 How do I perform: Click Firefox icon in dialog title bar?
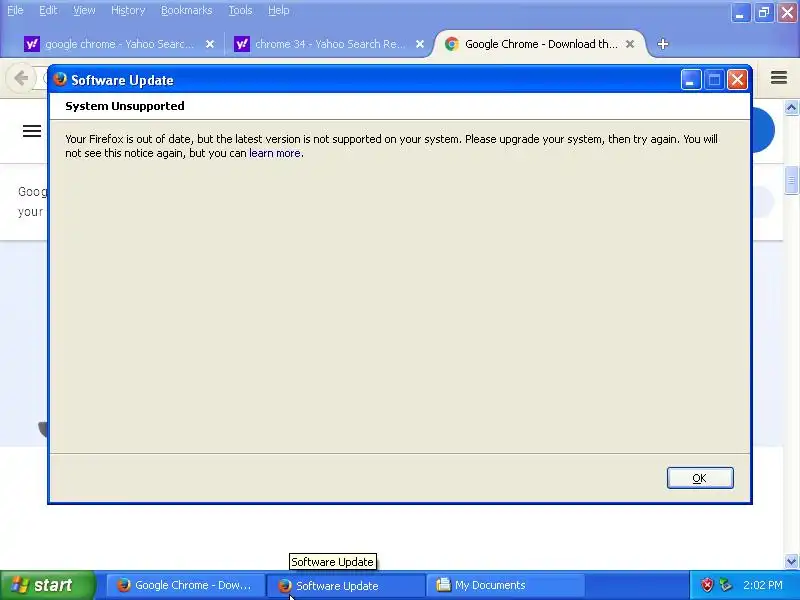60,80
